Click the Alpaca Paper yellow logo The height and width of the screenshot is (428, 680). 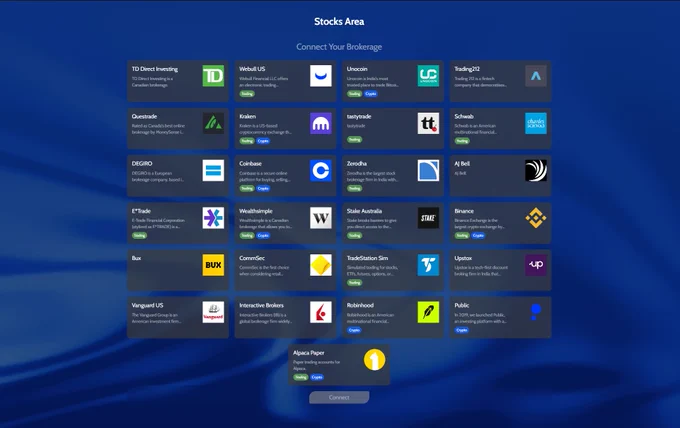point(375,359)
